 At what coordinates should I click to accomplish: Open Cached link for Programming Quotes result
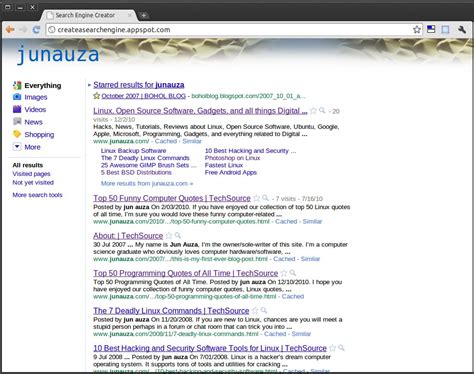(x=293, y=297)
